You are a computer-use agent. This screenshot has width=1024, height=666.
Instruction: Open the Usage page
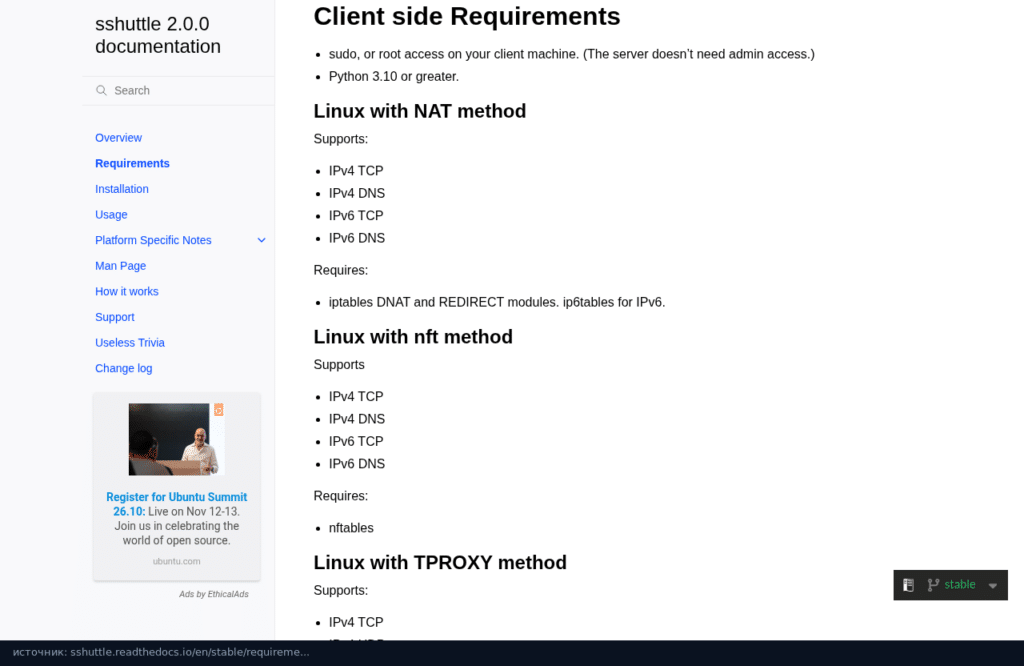111,214
